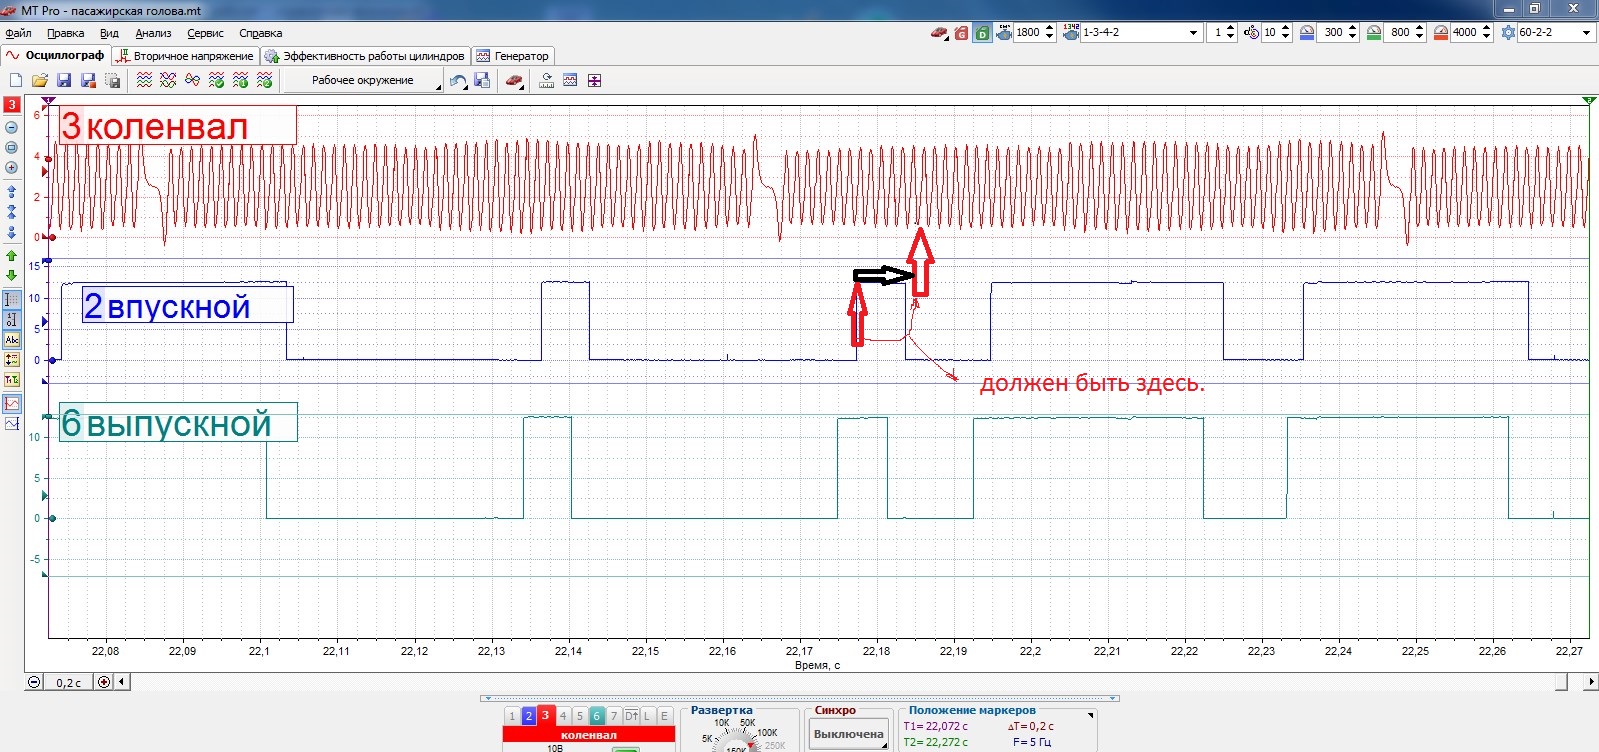
Task: Zoom out timebase with minus button at bottom
Action: [35, 682]
